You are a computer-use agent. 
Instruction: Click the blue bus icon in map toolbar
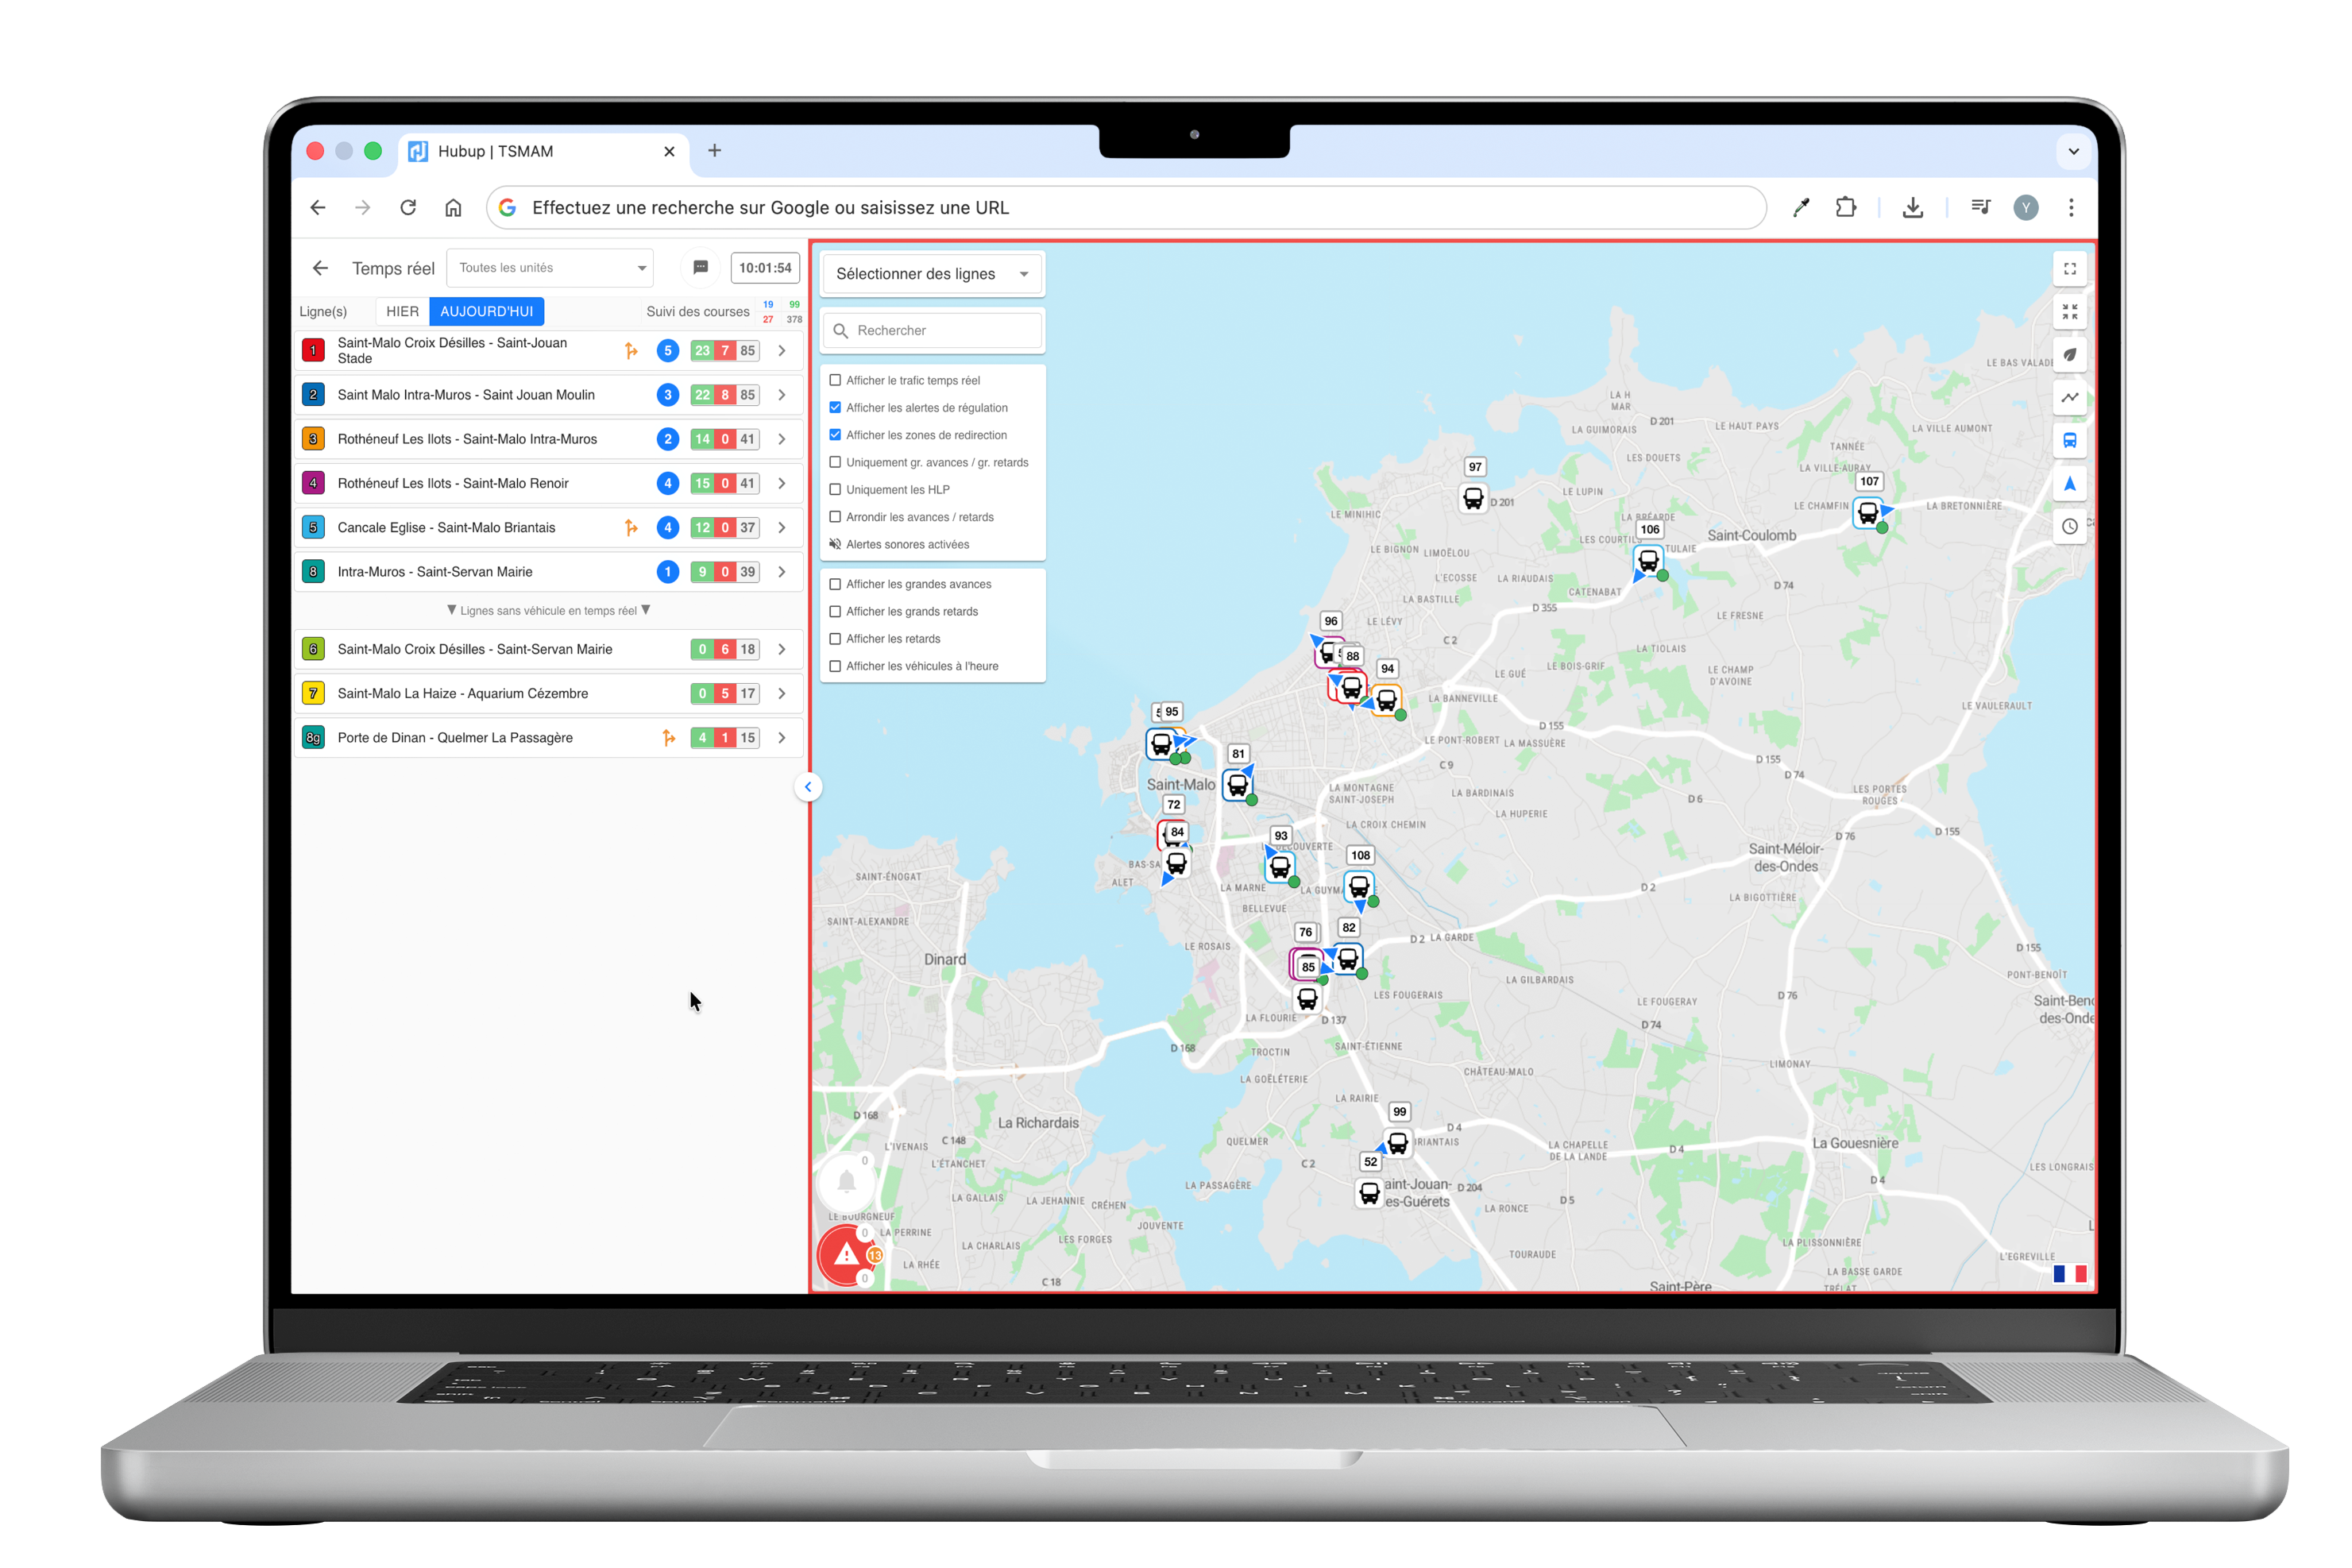tap(2069, 441)
